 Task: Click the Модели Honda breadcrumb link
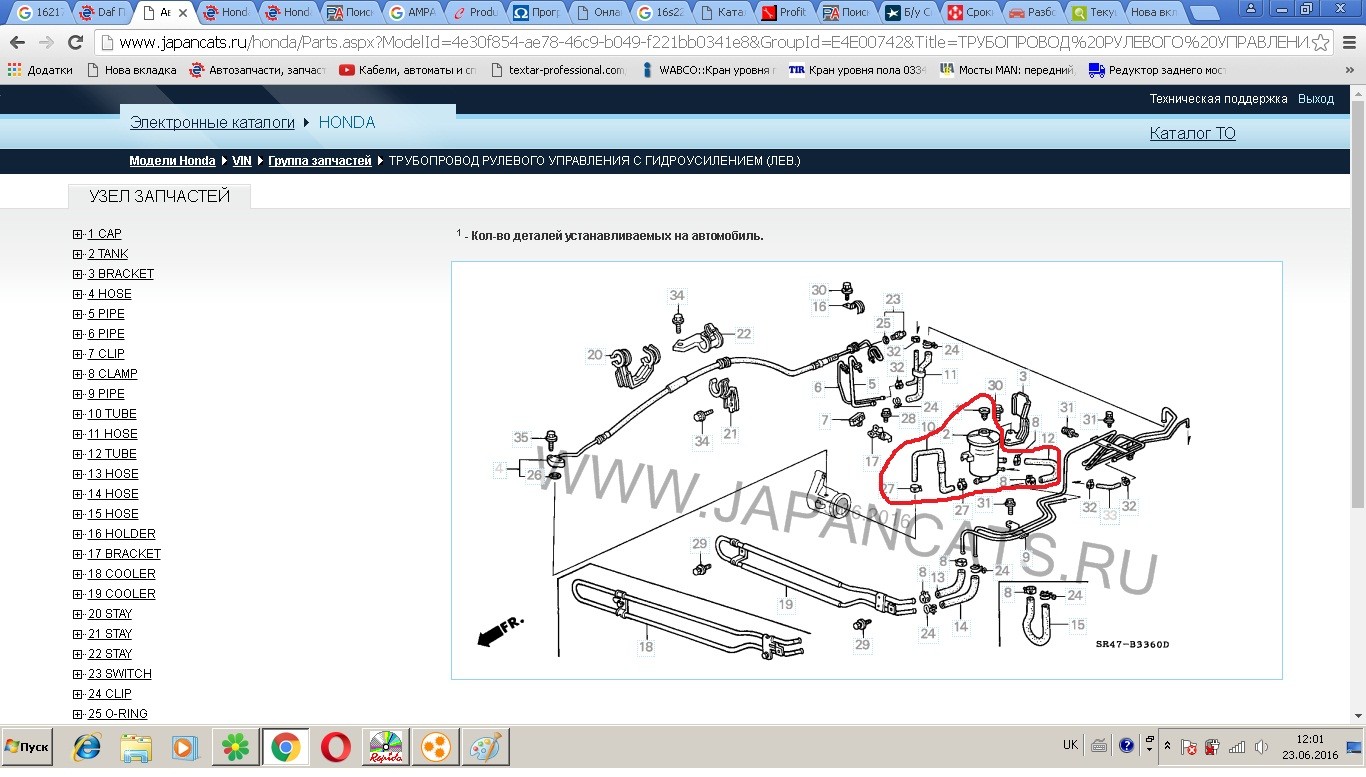click(172, 161)
